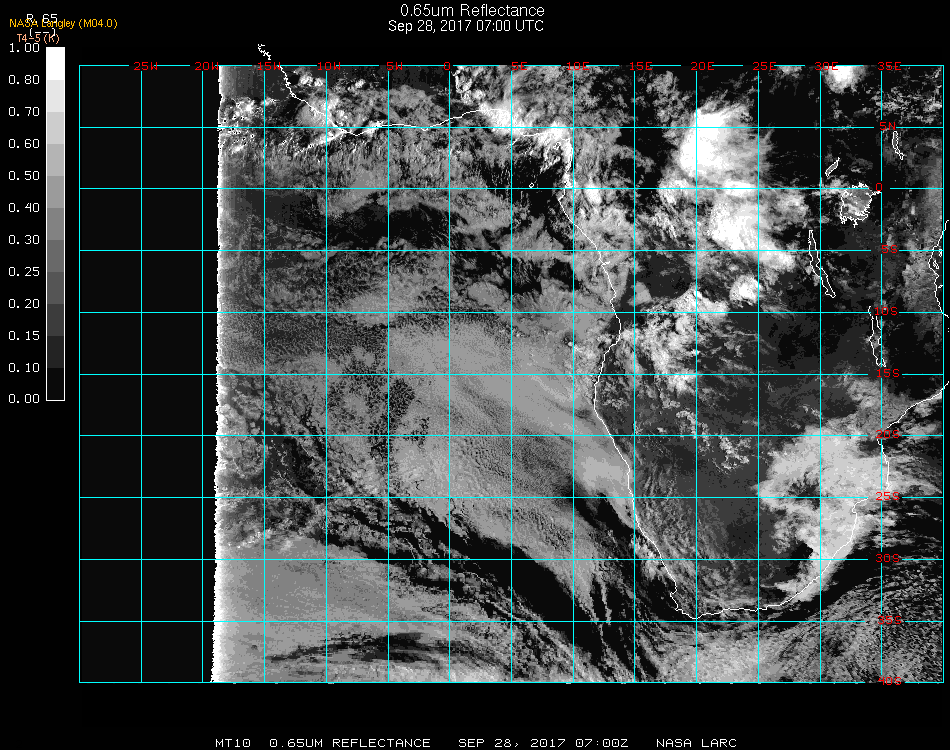Click the 0.30 legend value
Viewport: 950px width, 750px height.
point(24,241)
